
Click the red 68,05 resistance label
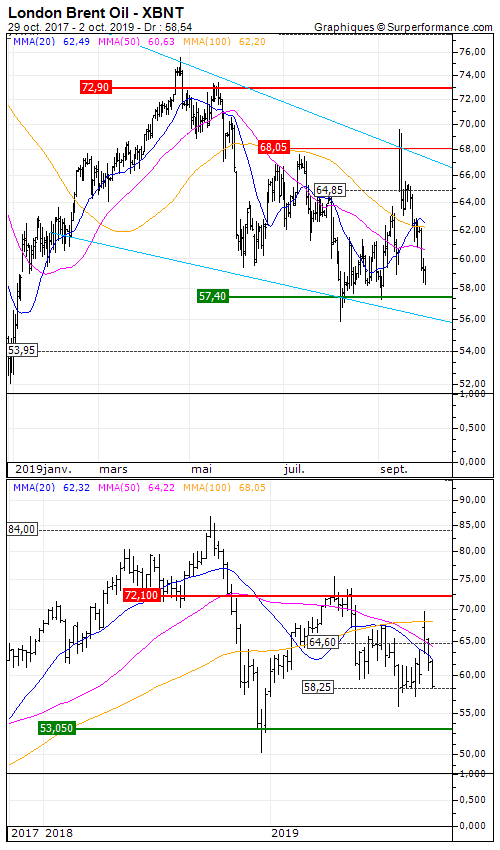[x=273, y=147]
